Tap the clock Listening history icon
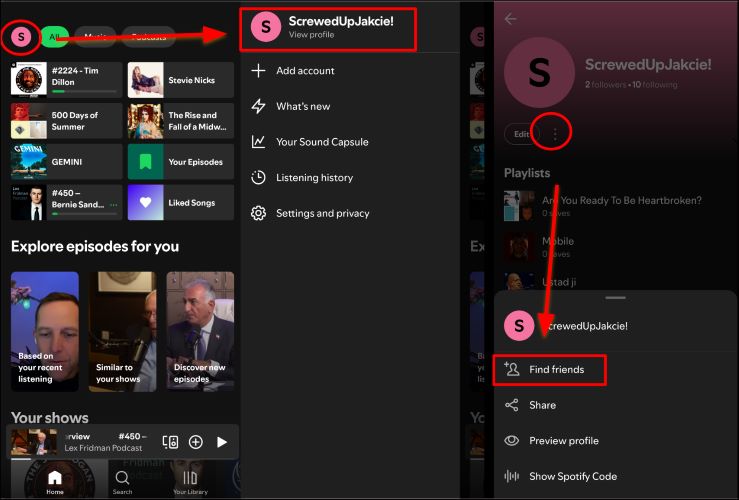The width and height of the screenshot is (739, 500). tap(258, 177)
